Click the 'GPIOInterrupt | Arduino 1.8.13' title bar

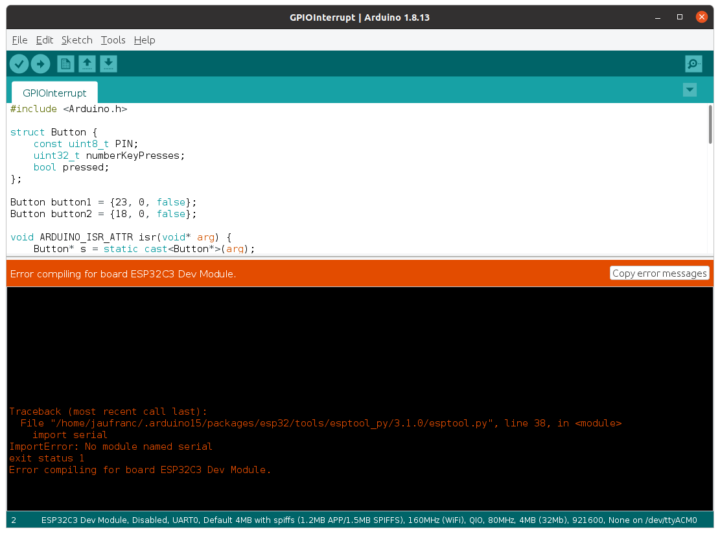click(360, 17)
